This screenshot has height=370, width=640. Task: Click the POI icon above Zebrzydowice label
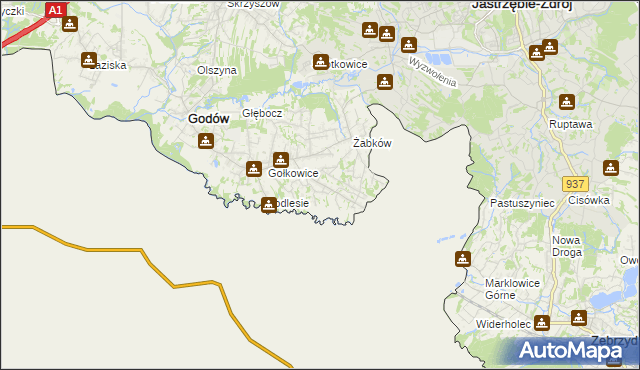tap(579, 318)
